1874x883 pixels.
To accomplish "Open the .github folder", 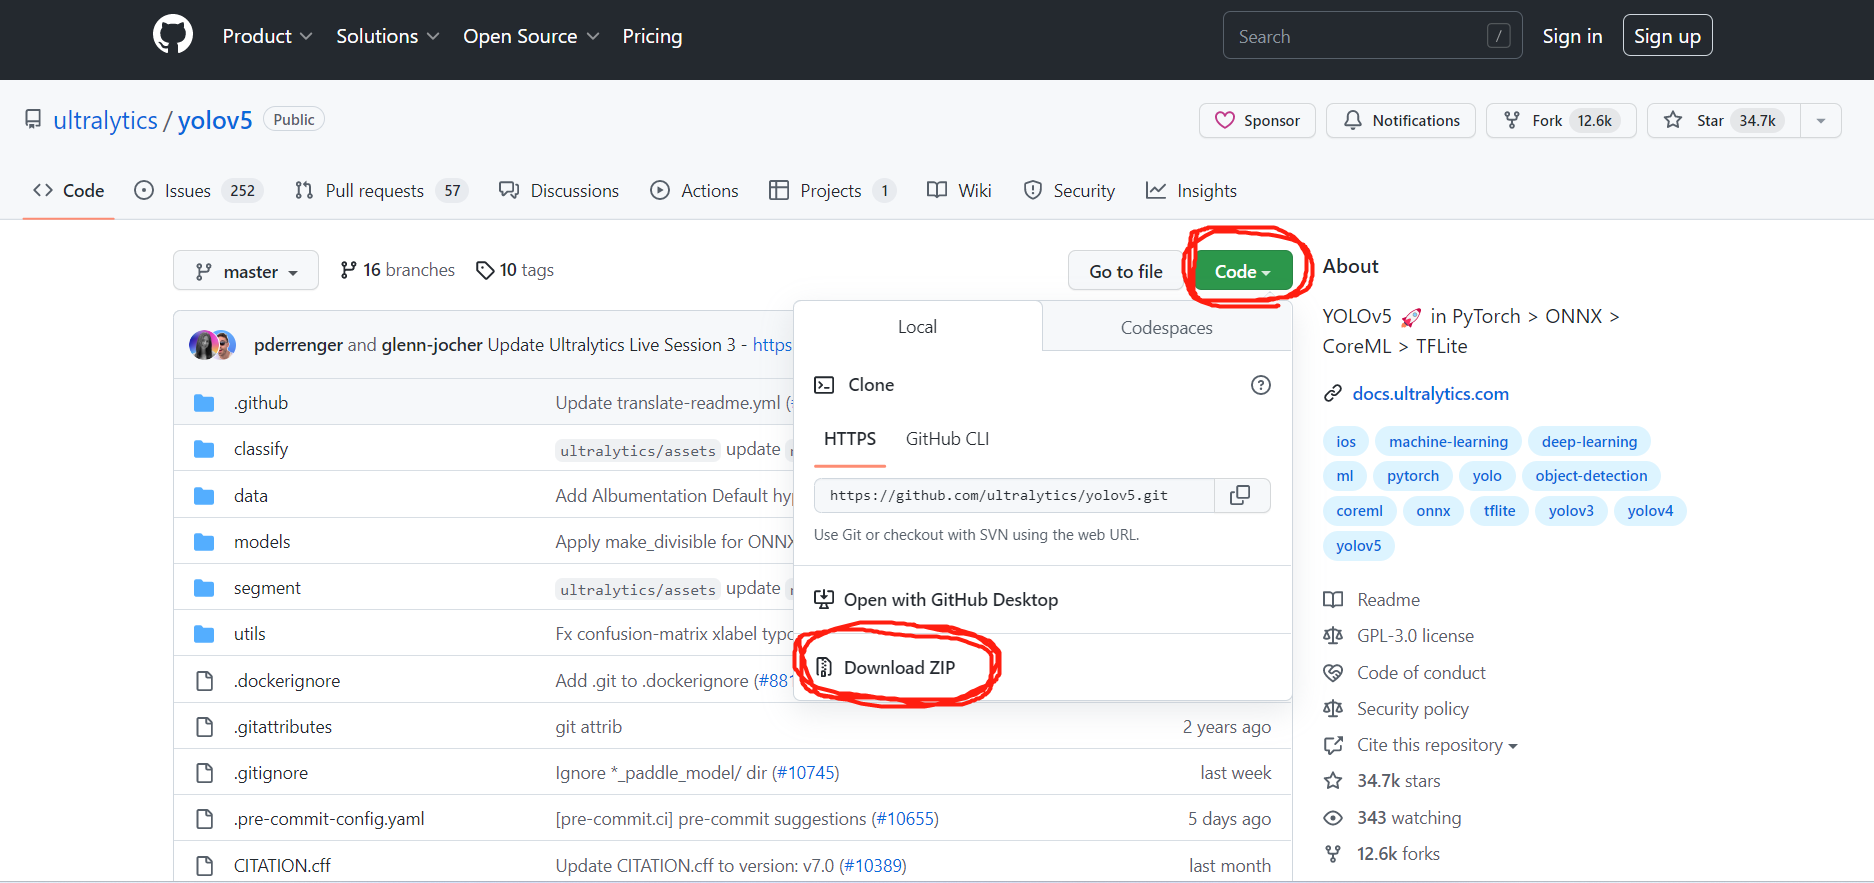I will 261,403.
